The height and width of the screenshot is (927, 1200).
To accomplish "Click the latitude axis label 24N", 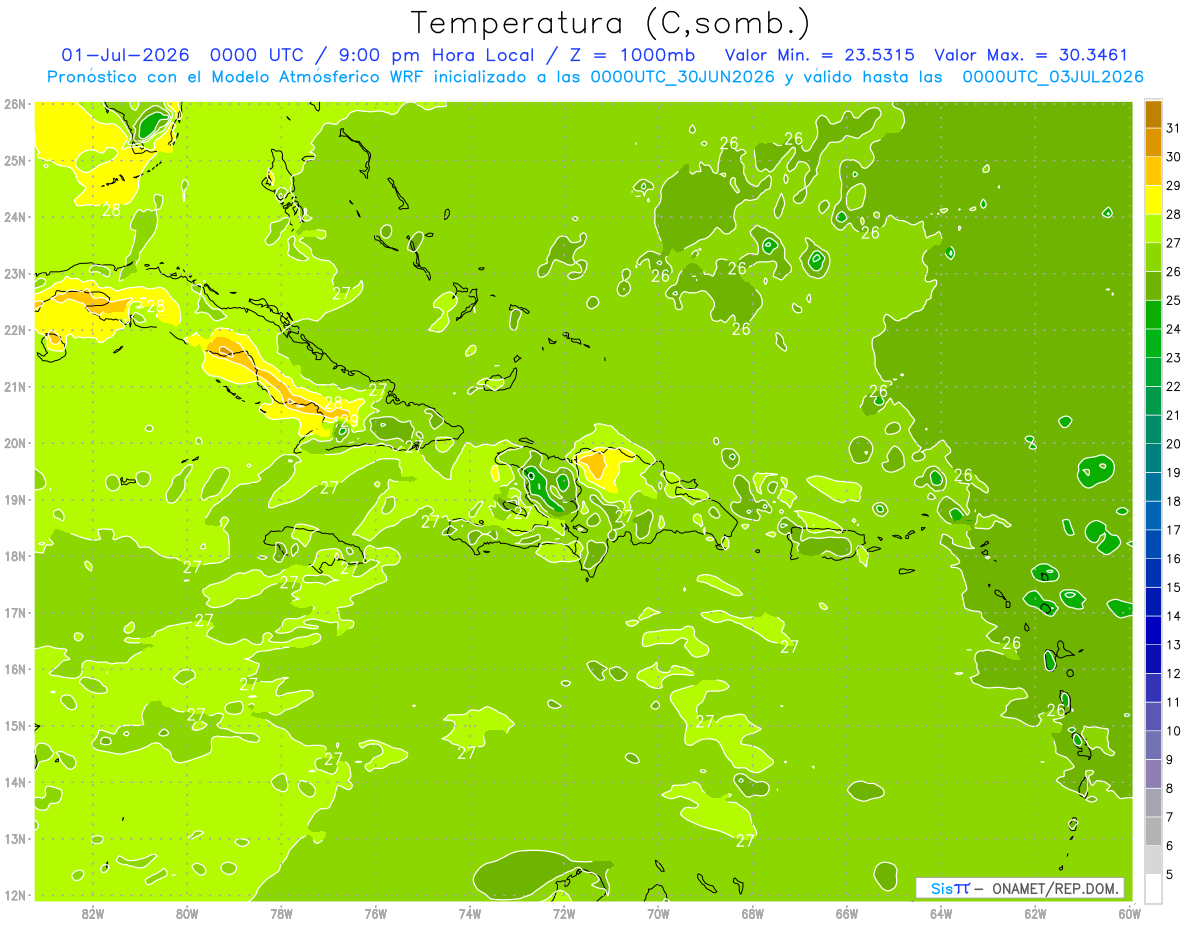I will click(15, 217).
